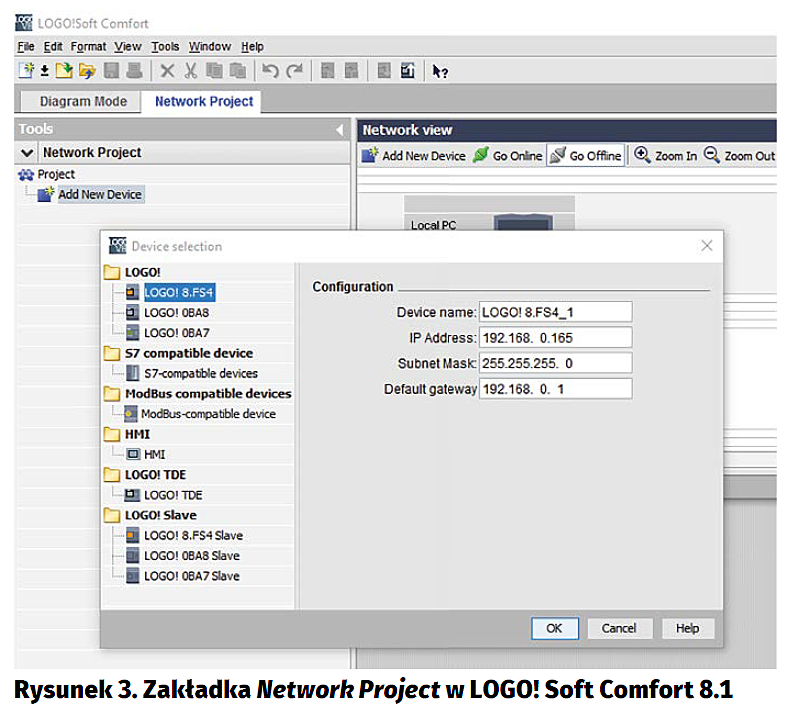This screenshot has width=788, height=720.
Task: Choose LOGO! TDE device entry
Action: pyautogui.click(x=172, y=495)
